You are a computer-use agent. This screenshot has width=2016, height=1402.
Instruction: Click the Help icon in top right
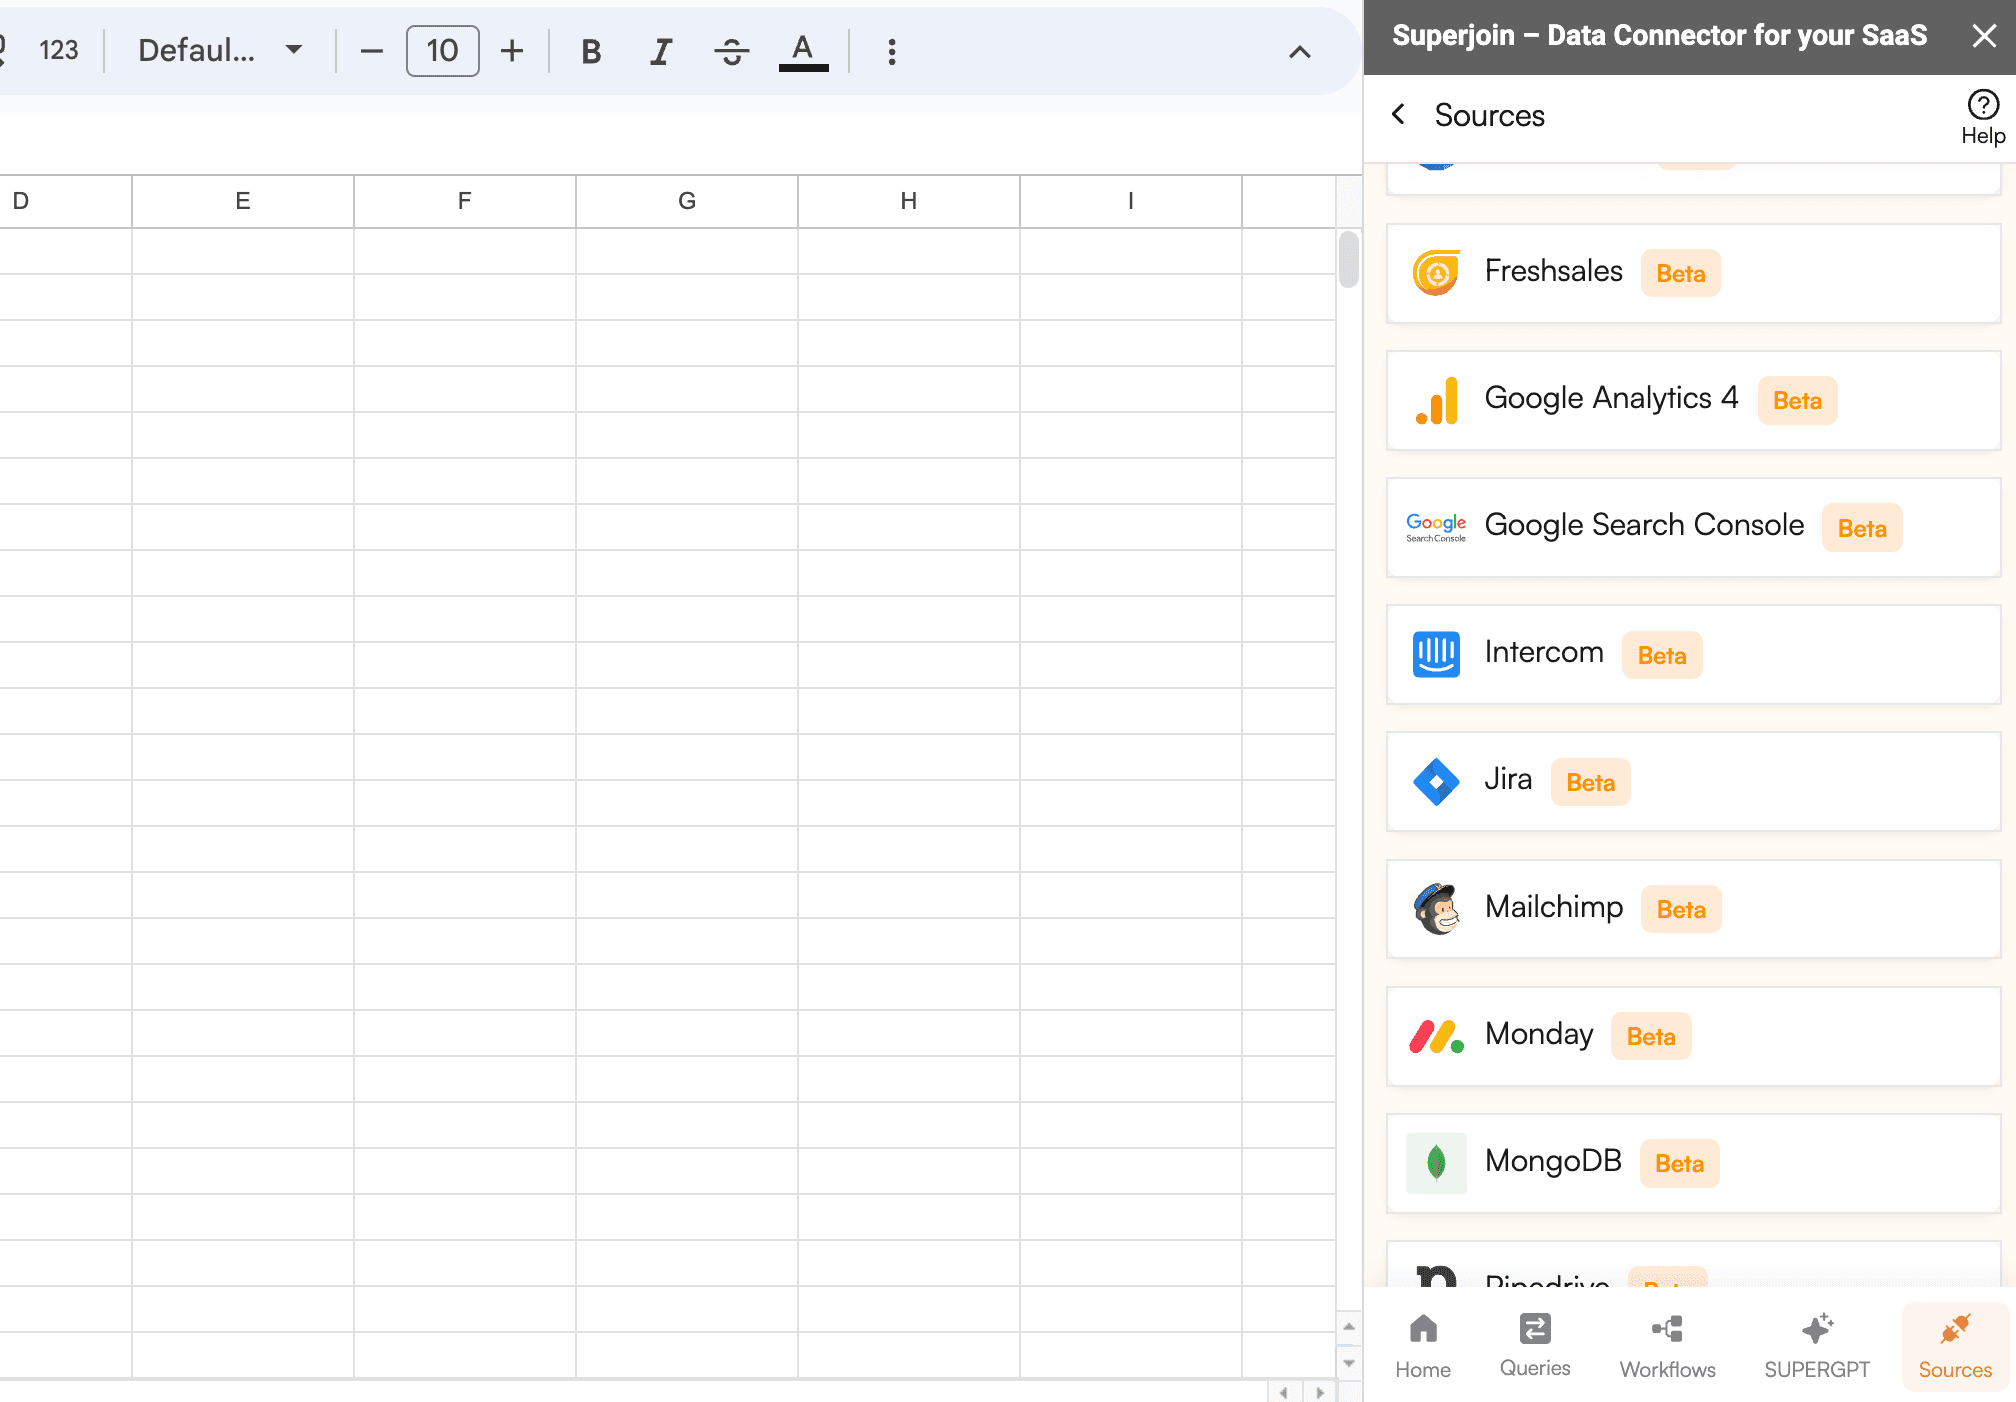pyautogui.click(x=1978, y=115)
